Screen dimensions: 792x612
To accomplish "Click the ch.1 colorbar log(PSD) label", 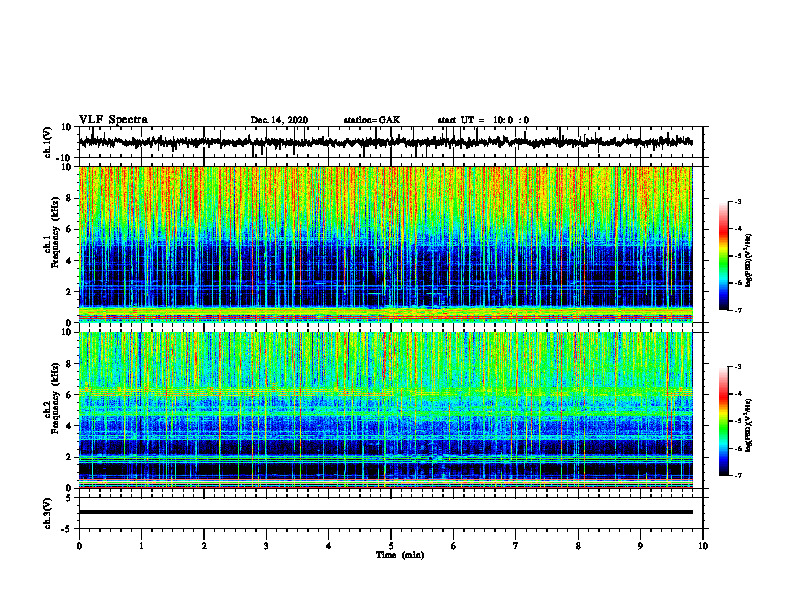I will [749, 261].
